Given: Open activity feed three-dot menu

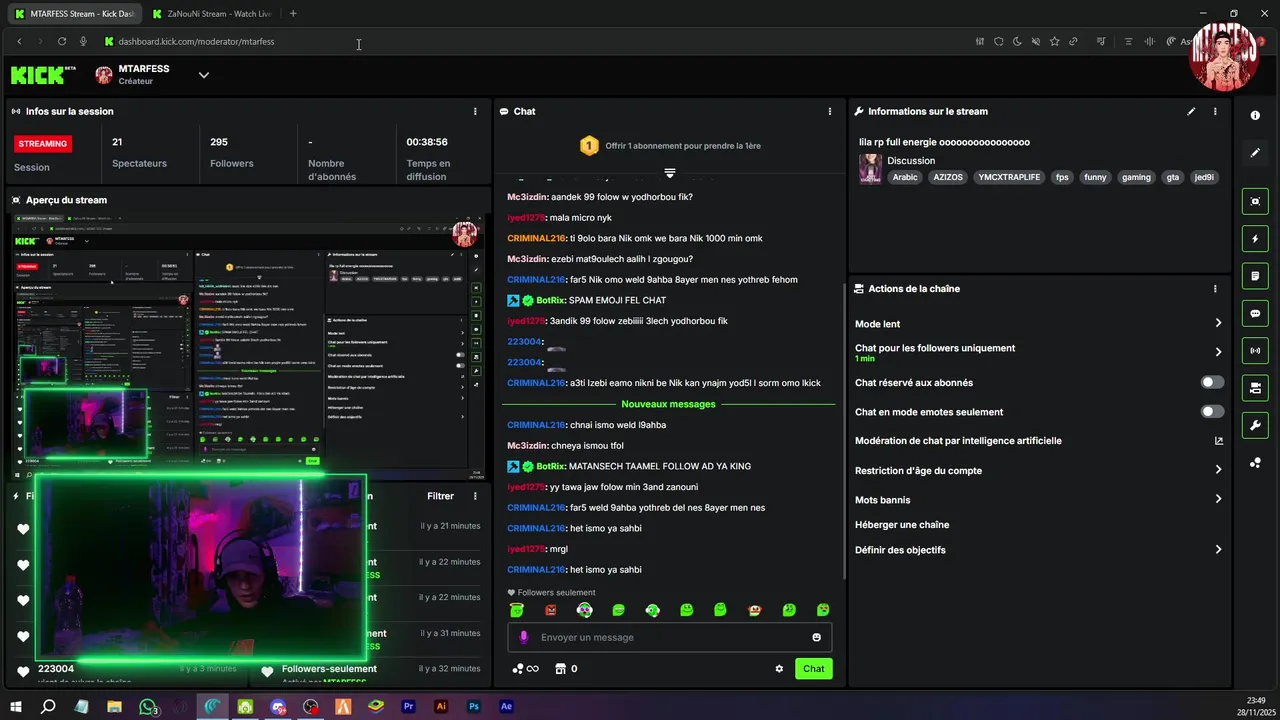Looking at the screenshot, I should click(x=475, y=496).
